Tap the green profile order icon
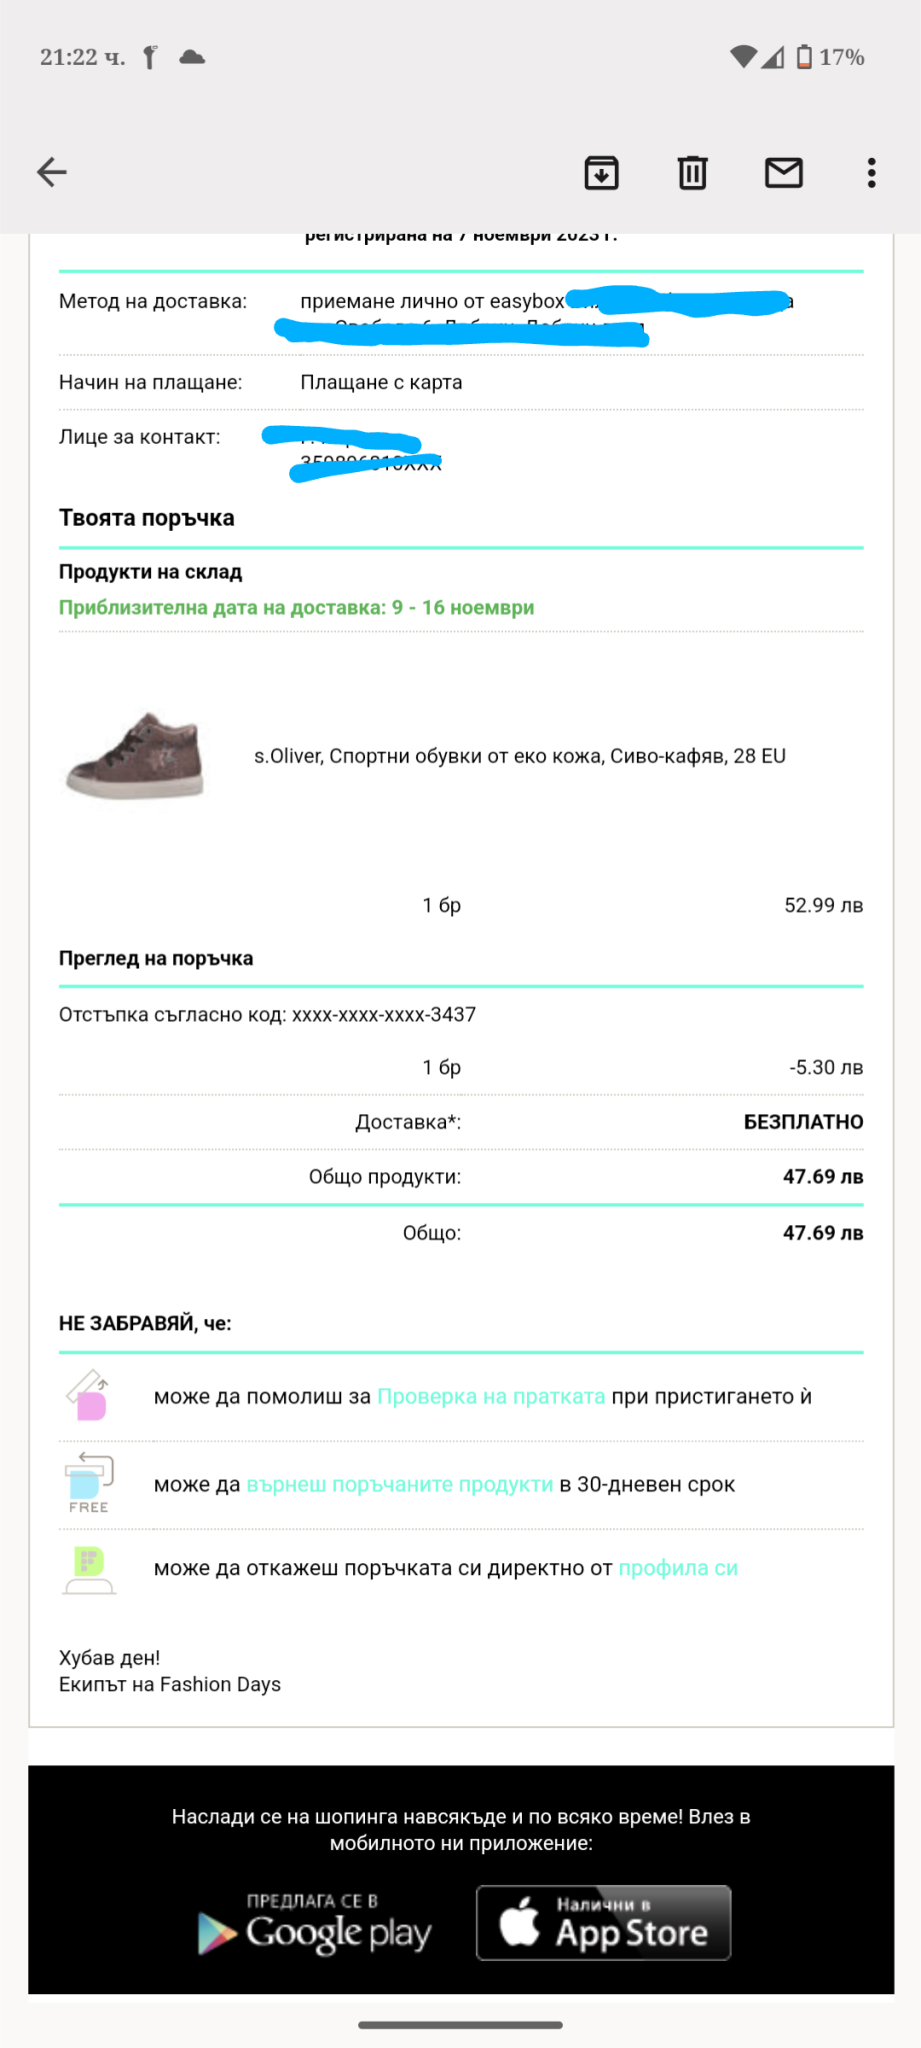This screenshot has width=921, height=2048. click(x=89, y=1569)
